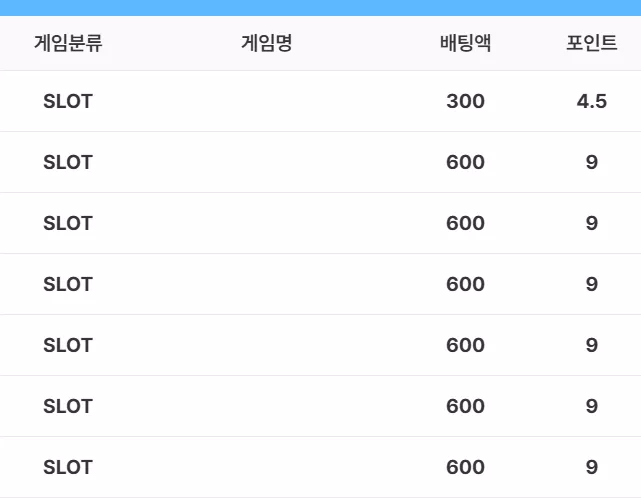Click SLOT in the first table row

[68, 101]
